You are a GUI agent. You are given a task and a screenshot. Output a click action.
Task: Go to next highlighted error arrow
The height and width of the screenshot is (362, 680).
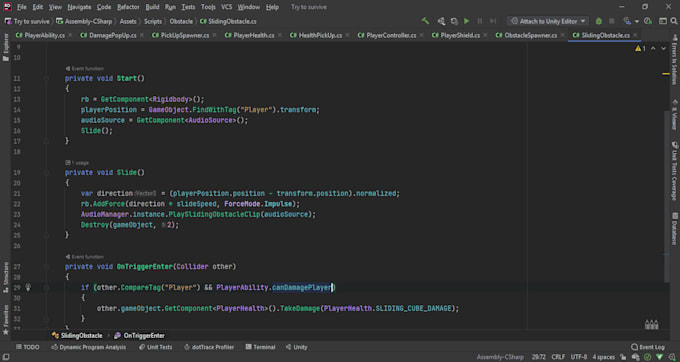(x=664, y=49)
